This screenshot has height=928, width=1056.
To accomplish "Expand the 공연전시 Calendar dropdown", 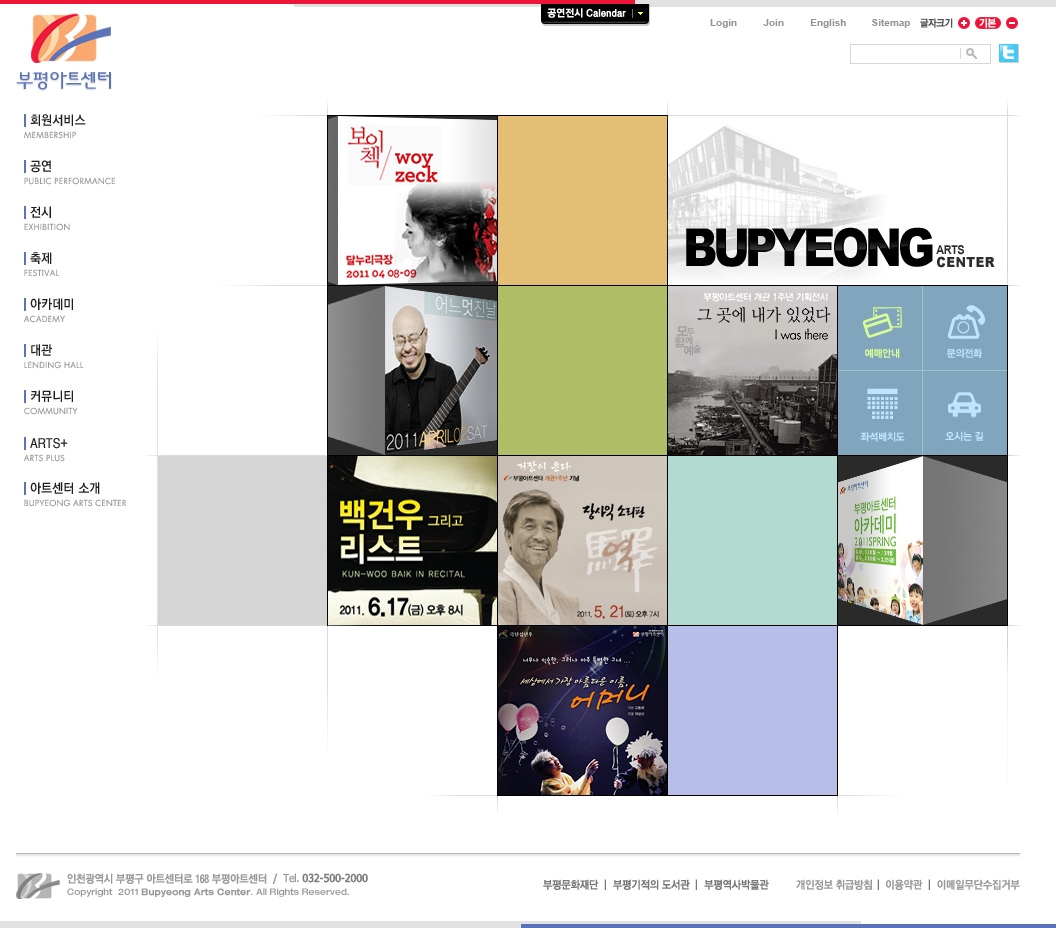I will (x=595, y=13).
